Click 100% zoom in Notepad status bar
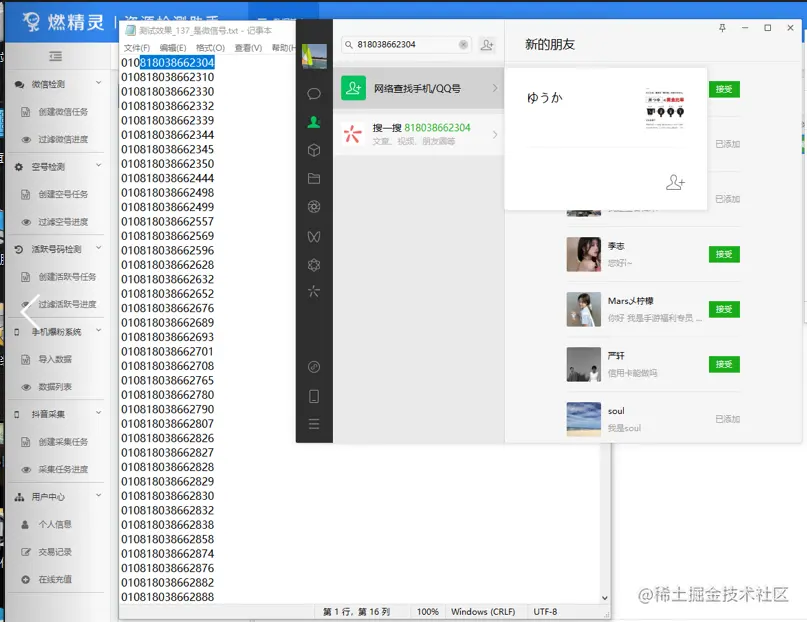This screenshot has height=622, width=807. click(x=428, y=612)
